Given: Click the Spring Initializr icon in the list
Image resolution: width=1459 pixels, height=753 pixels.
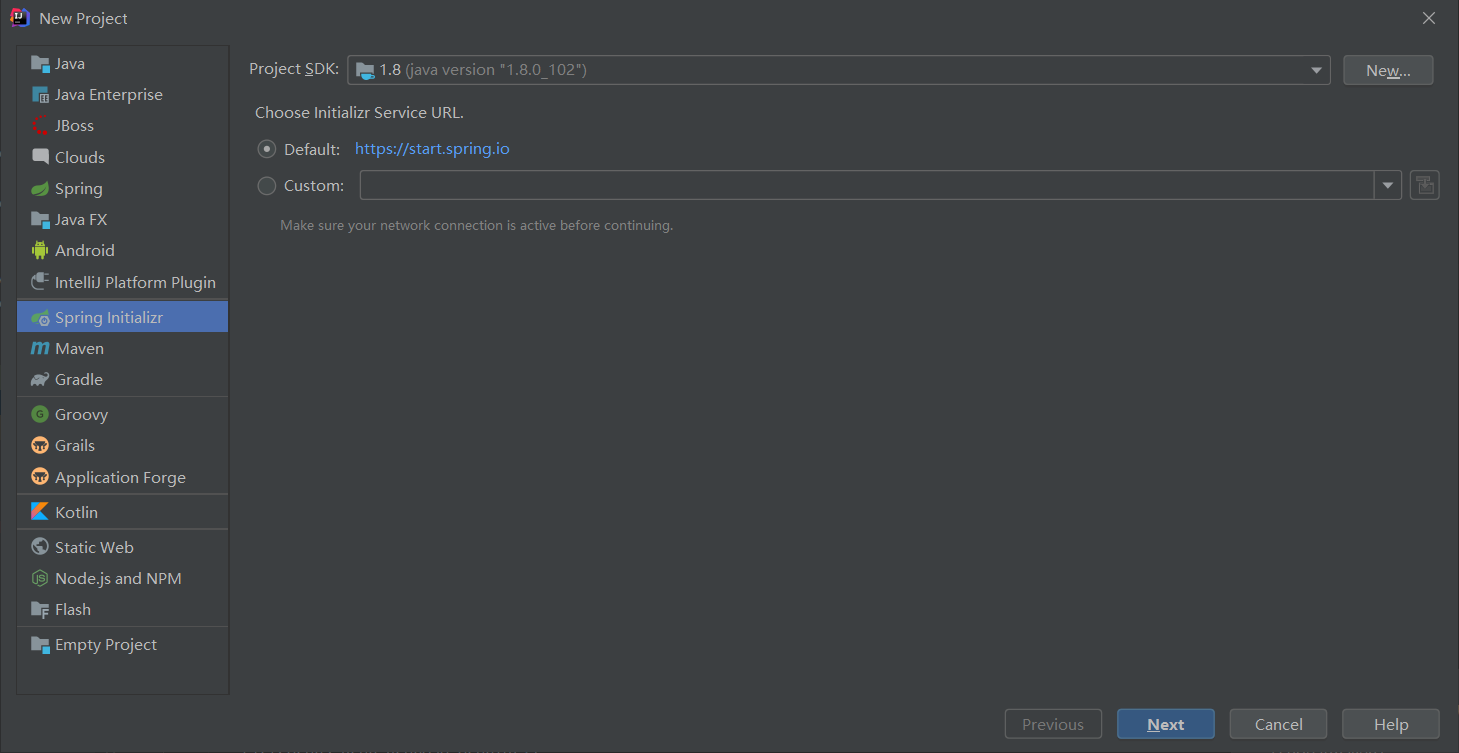Looking at the screenshot, I should click(x=40, y=318).
